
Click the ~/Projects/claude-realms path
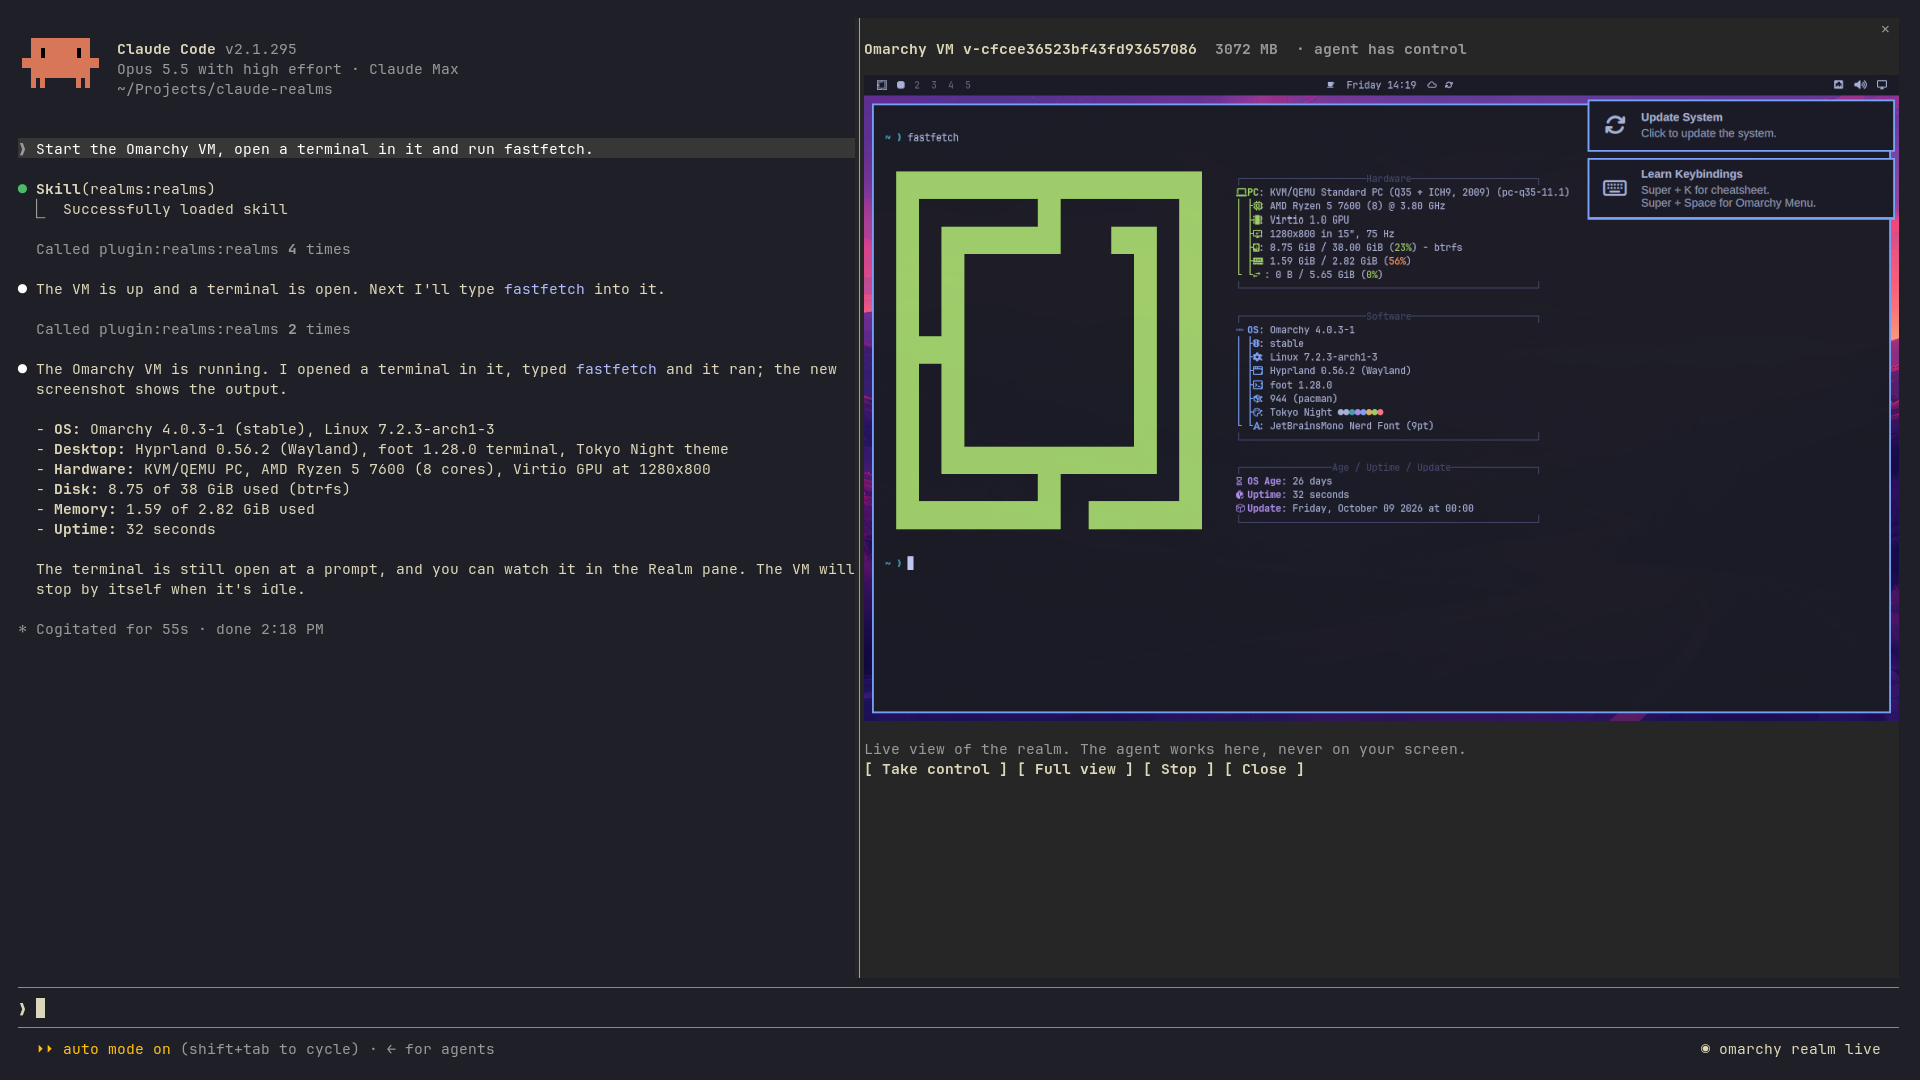click(225, 89)
